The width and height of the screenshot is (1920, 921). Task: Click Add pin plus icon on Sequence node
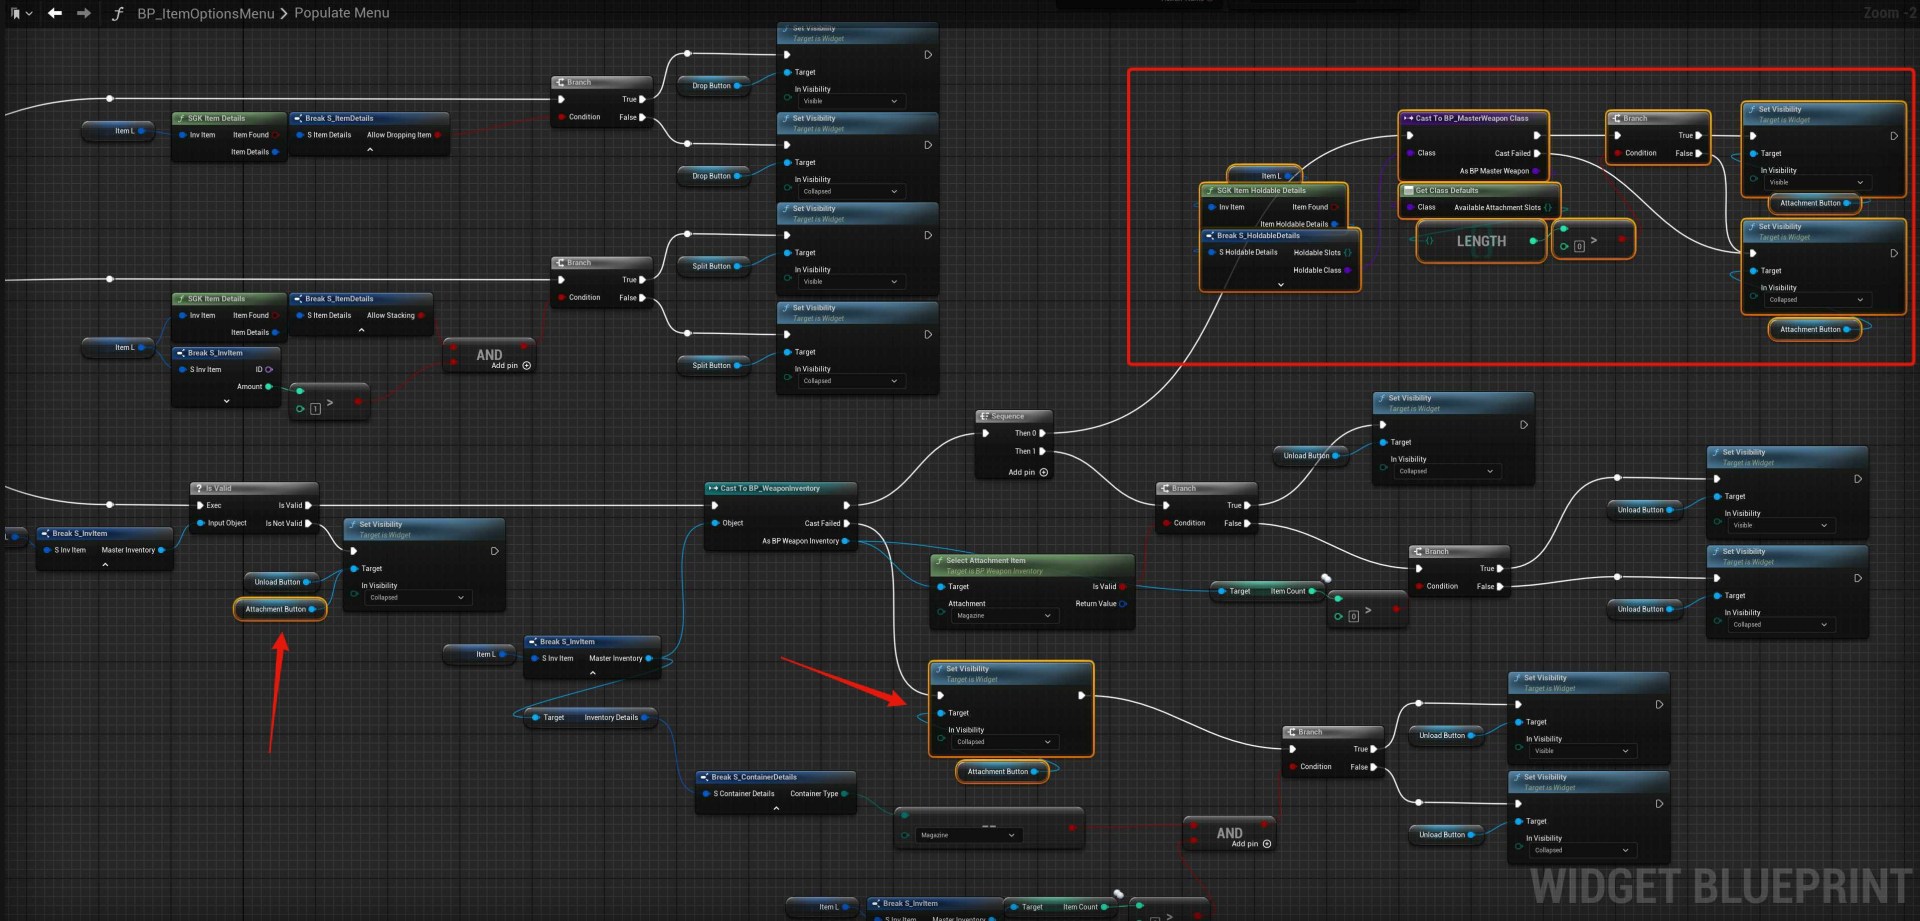coord(1044,472)
